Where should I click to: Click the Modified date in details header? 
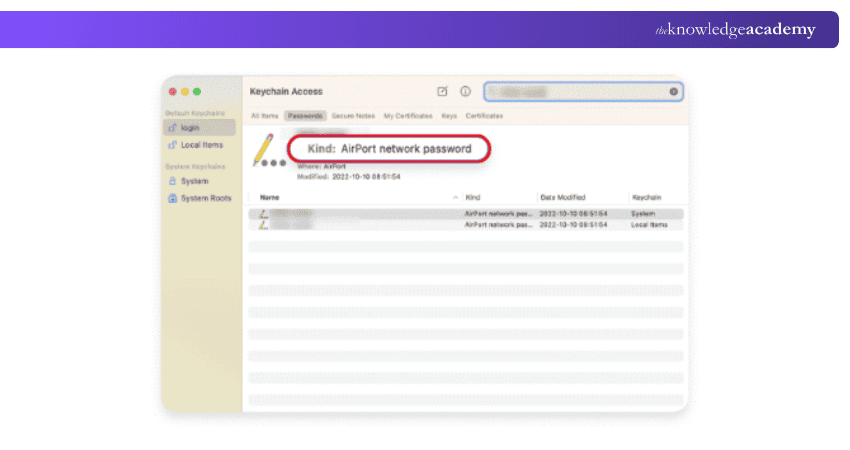(349, 177)
